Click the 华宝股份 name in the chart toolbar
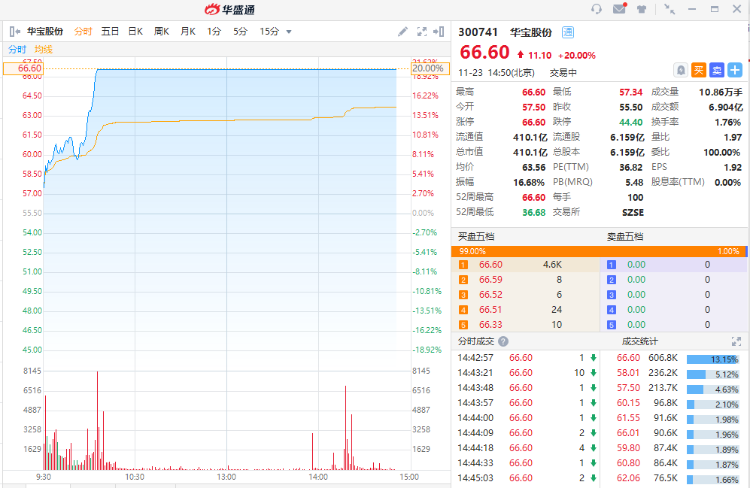 pos(45,32)
